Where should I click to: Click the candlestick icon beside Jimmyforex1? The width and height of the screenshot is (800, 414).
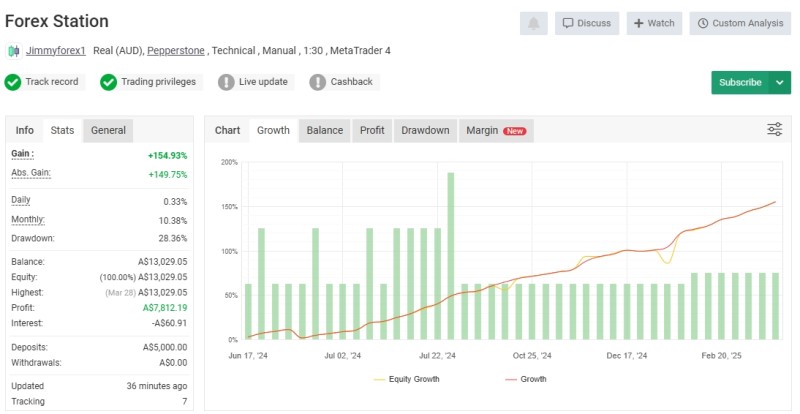tap(14, 50)
